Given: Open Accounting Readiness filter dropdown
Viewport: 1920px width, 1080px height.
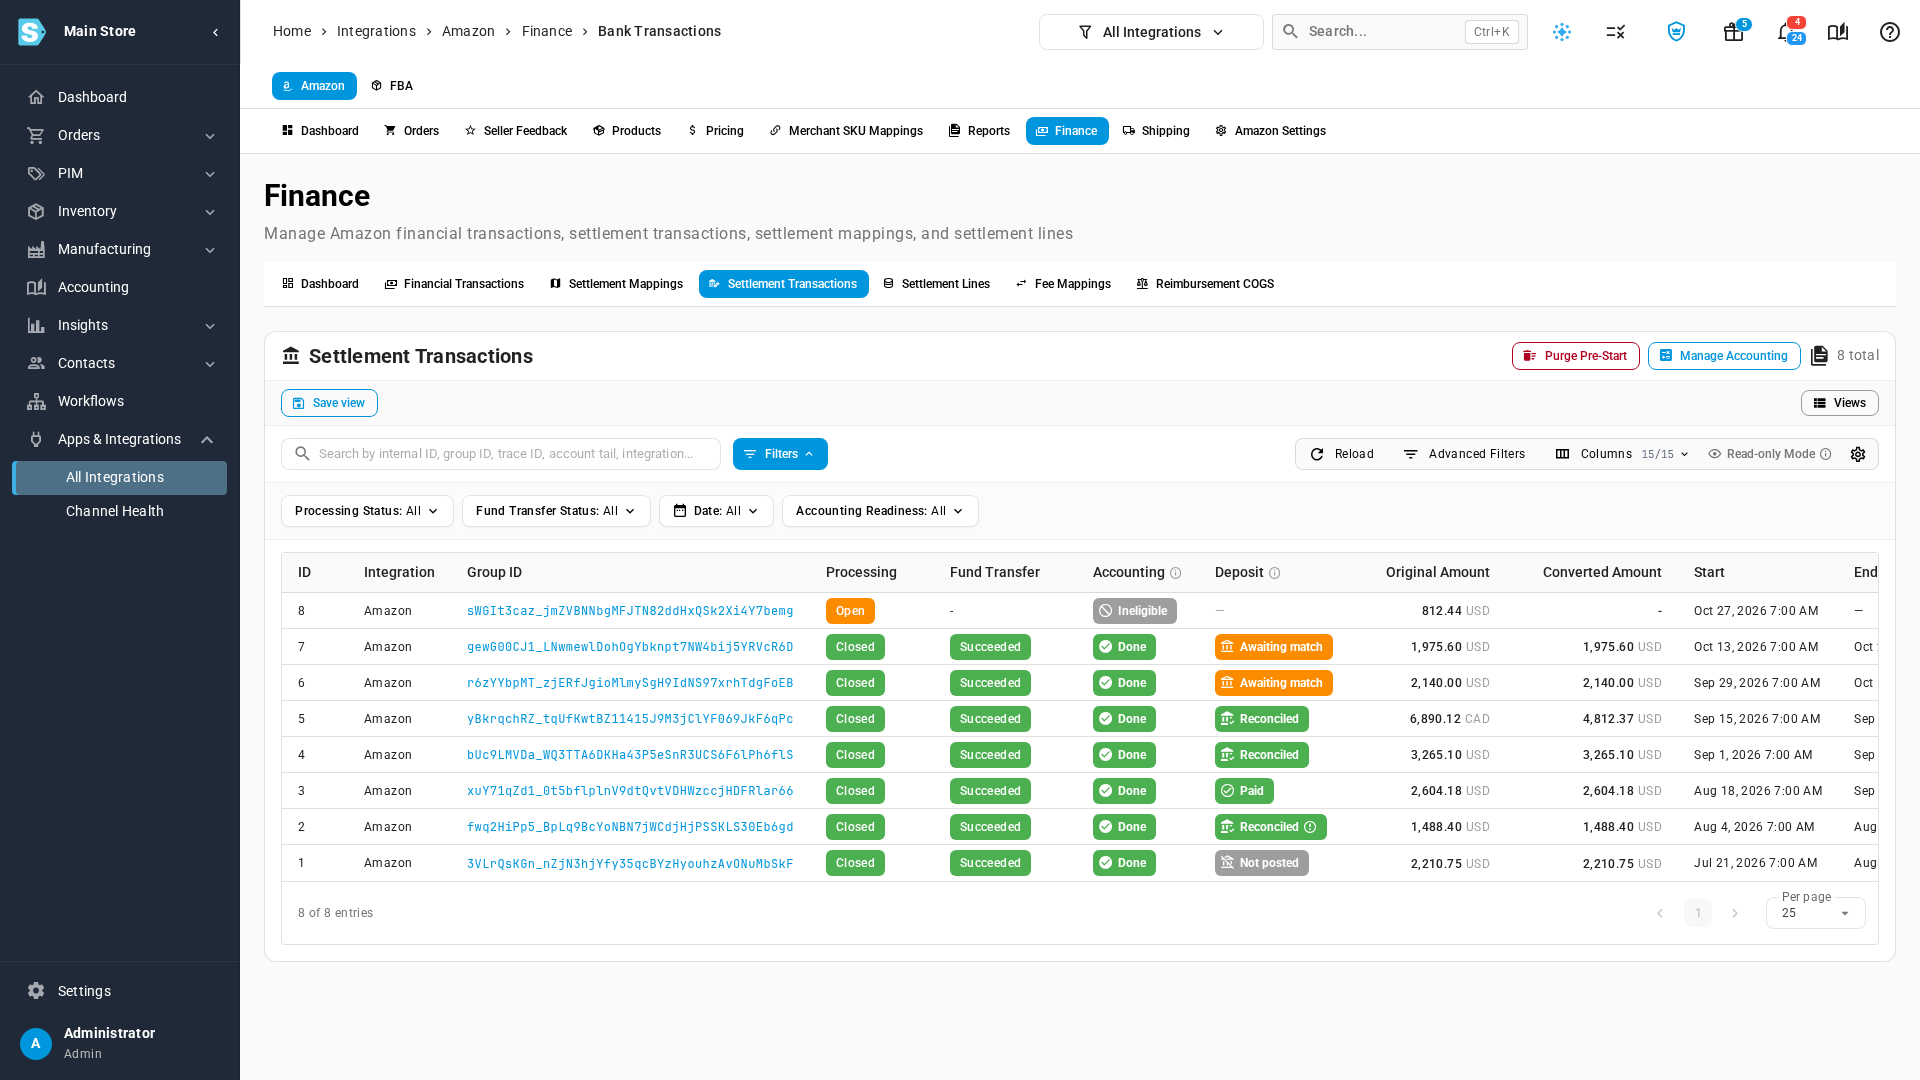Looking at the screenshot, I should tap(880, 511).
